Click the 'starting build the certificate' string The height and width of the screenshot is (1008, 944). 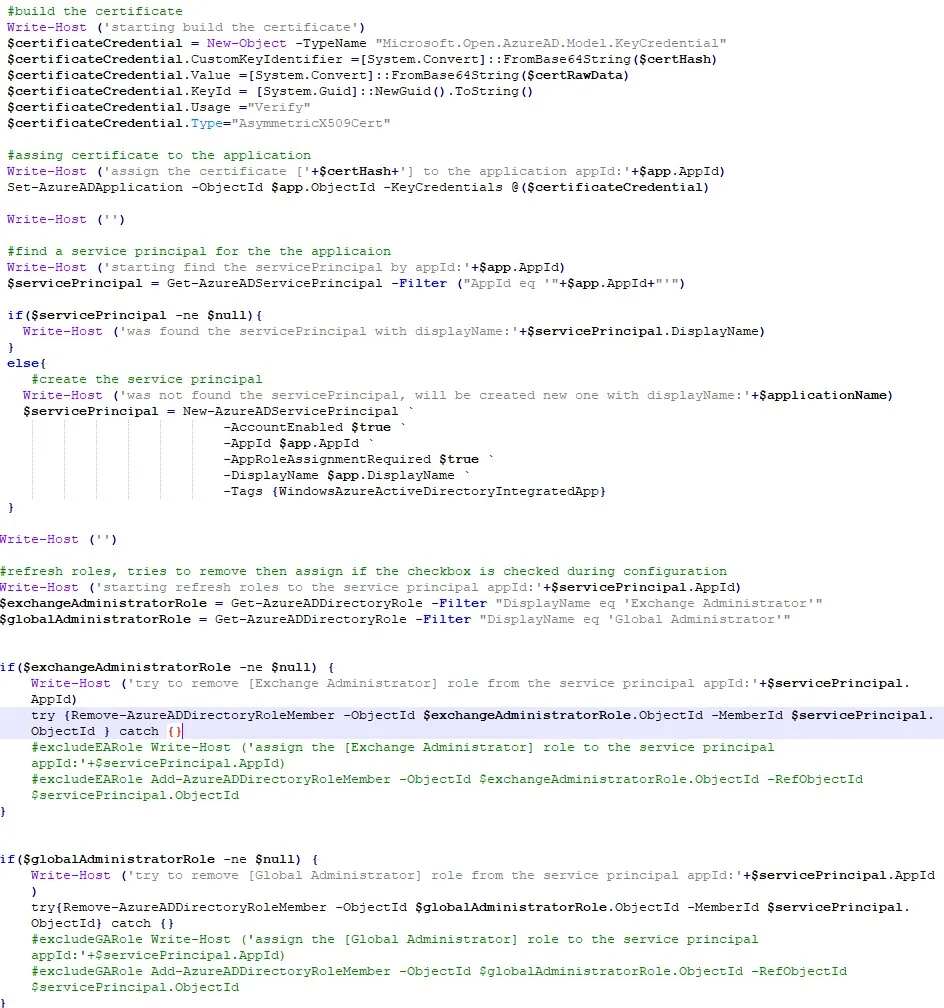tap(231, 27)
